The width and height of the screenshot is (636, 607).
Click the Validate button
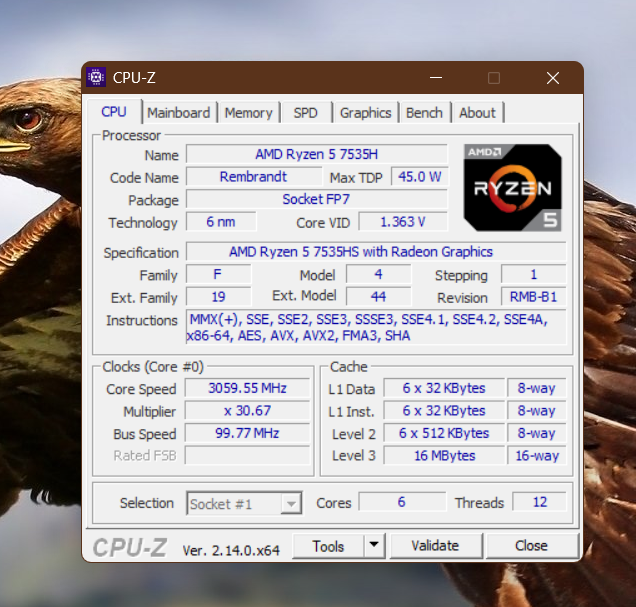click(x=436, y=546)
